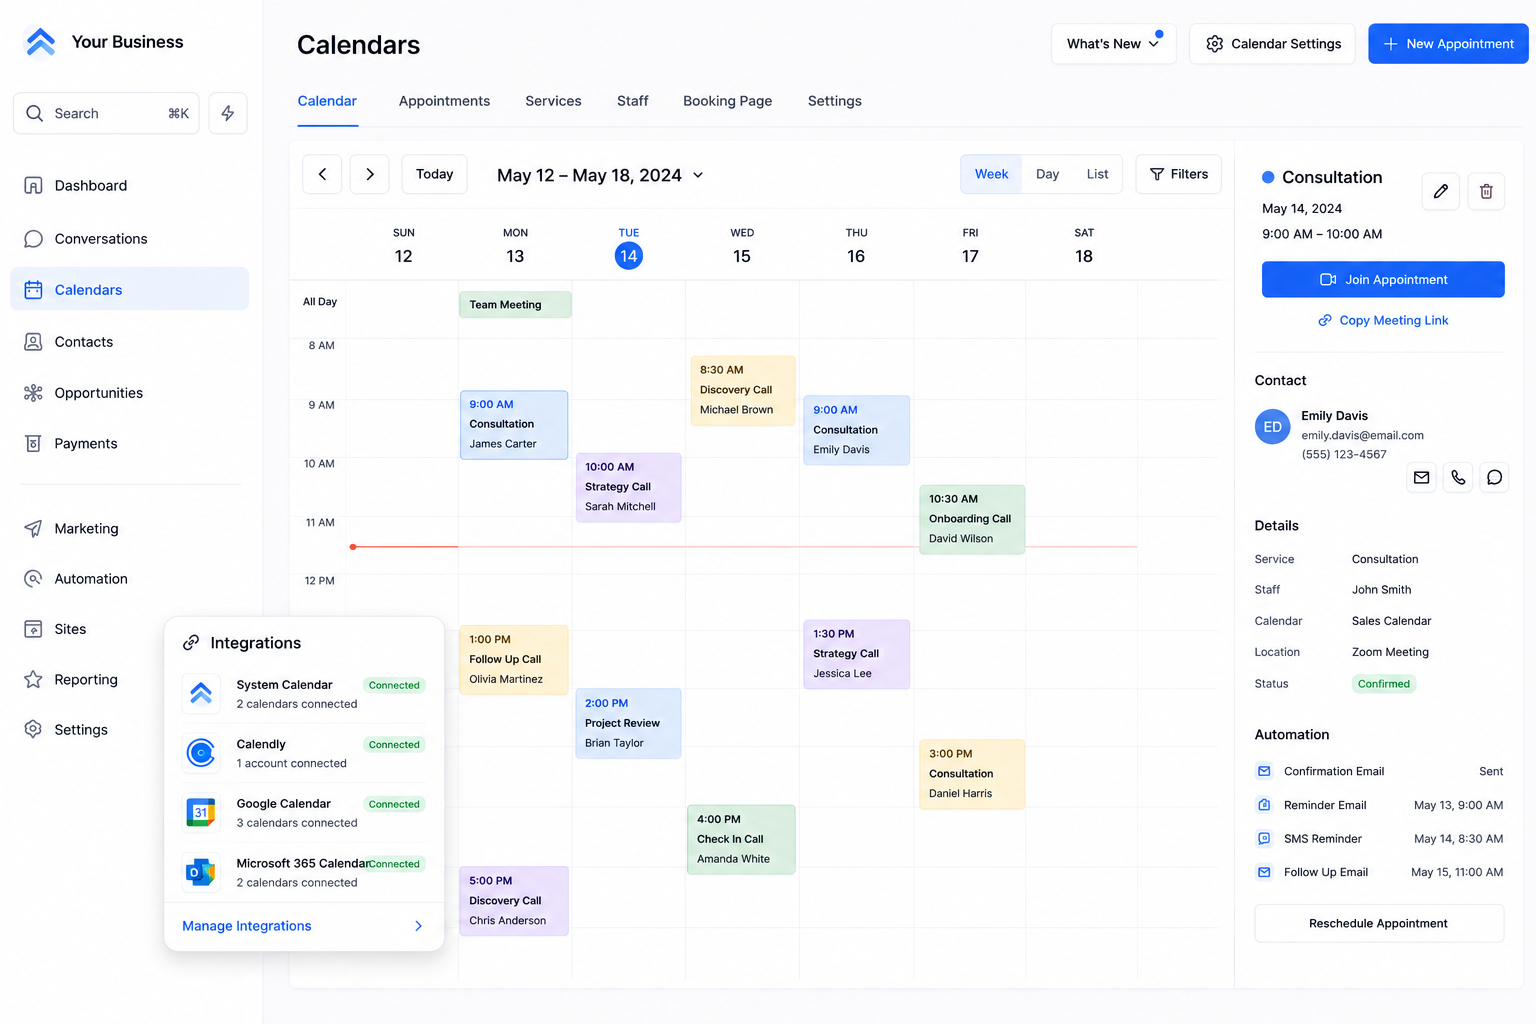Delete appointment using the trash icon
The height and width of the screenshot is (1024, 1536).
point(1486,191)
